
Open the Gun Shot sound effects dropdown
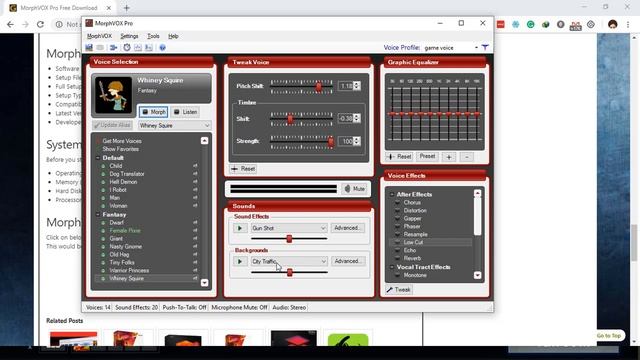[x=323, y=228]
